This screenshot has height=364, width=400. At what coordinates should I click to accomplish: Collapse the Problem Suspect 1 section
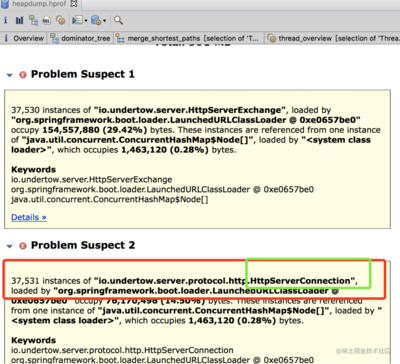10,75
